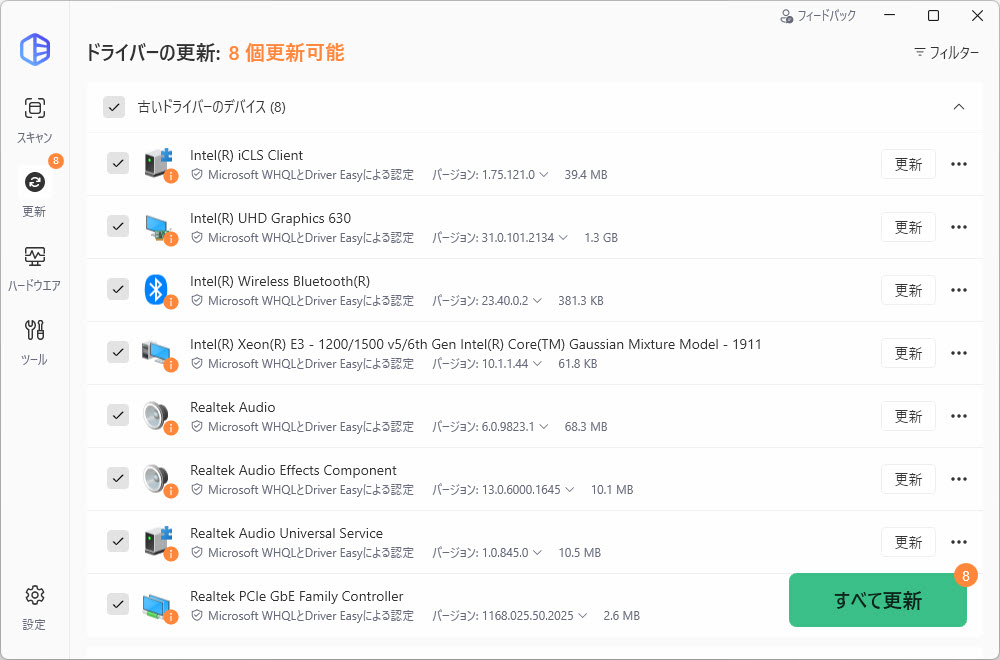
Task: Open more options for Intel UHD Graphics 630
Action: [x=959, y=228]
